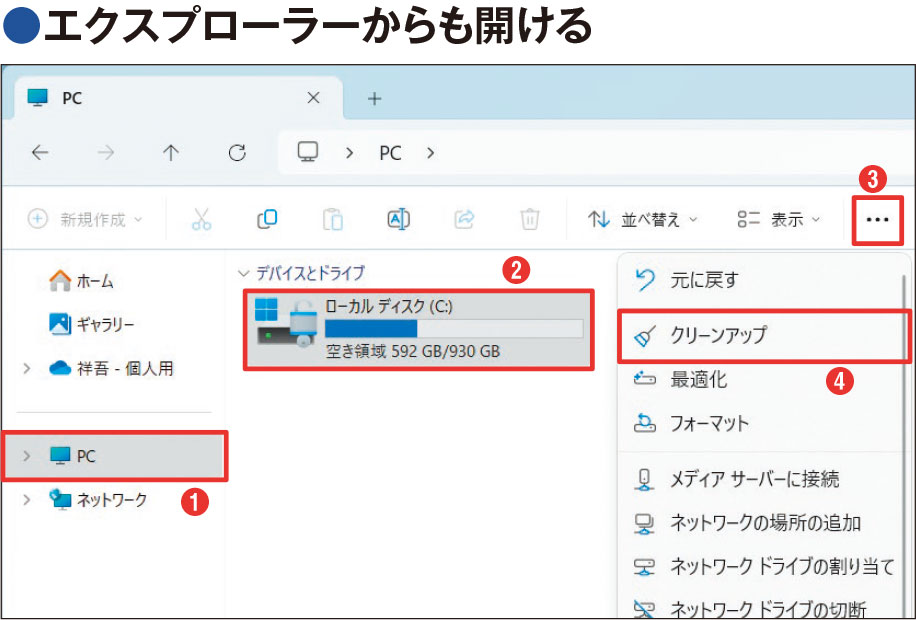The height and width of the screenshot is (620, 916).
Task: Click the Refresh icon in the address bar
Action: [237, 152]
